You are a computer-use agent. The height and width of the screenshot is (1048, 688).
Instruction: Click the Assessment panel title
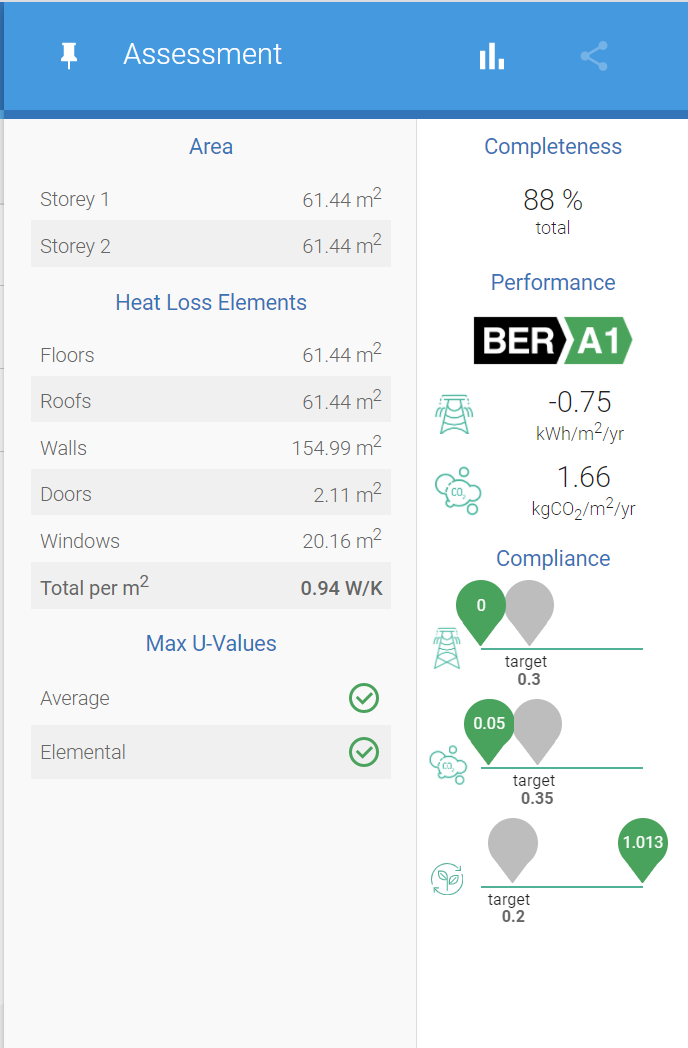point(203,54)
